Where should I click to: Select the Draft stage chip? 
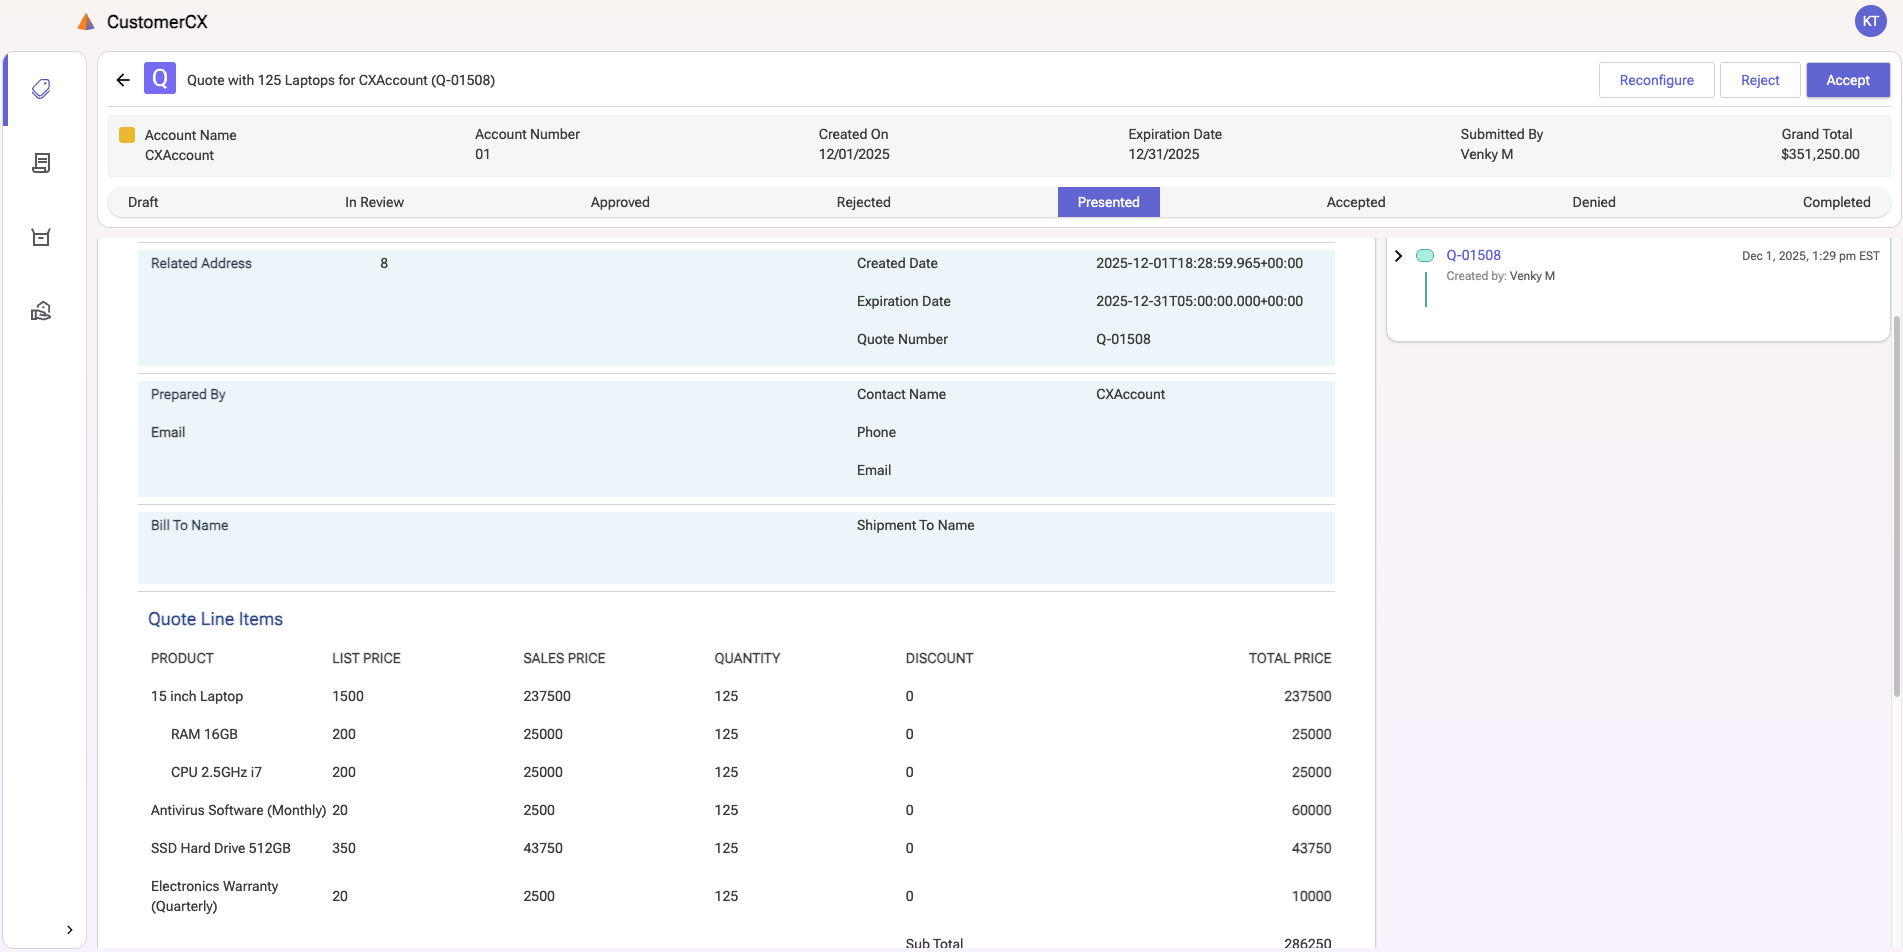click(142, 202)
